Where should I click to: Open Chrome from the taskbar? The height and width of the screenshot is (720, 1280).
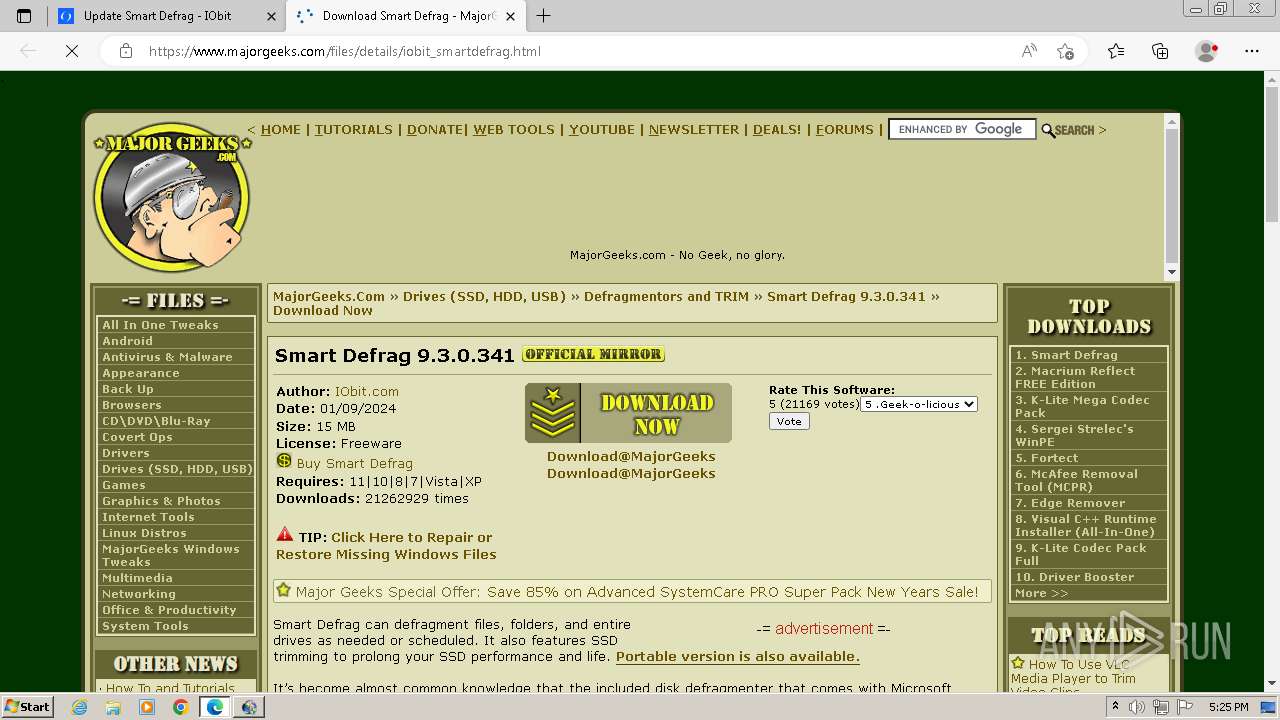click(x=180, y=707)
